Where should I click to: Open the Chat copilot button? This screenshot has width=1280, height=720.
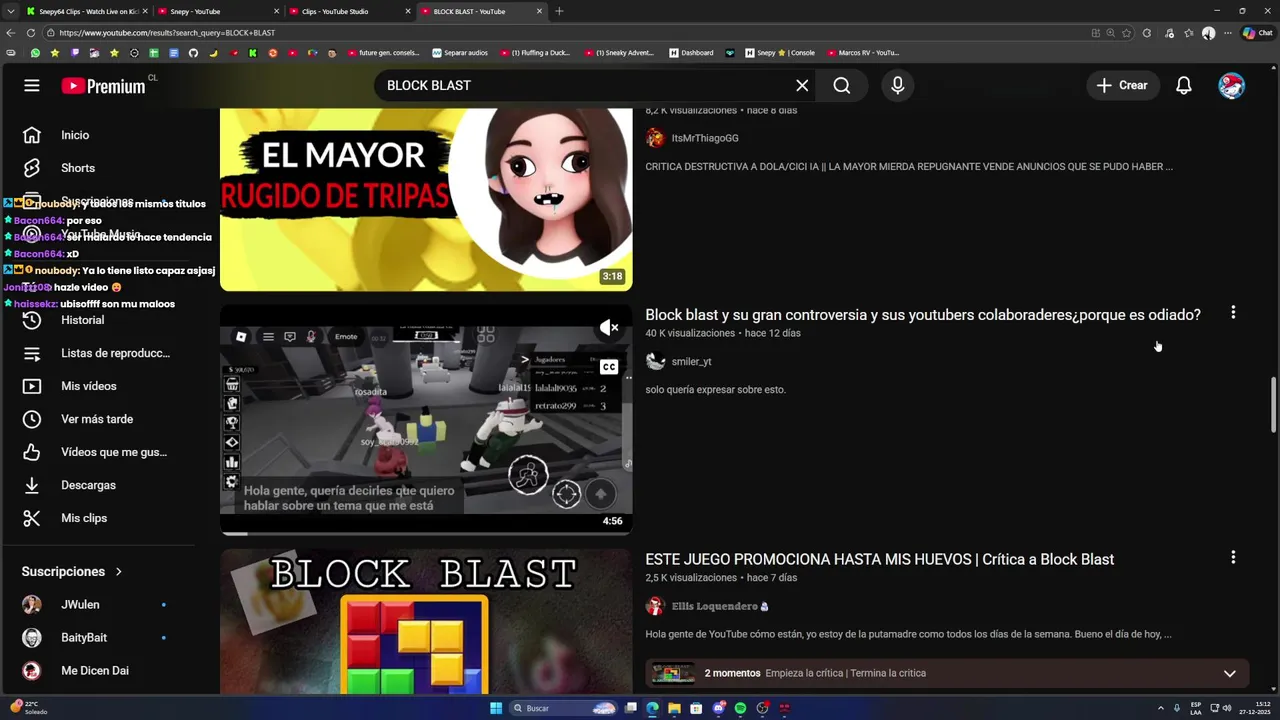(1257, 32)
